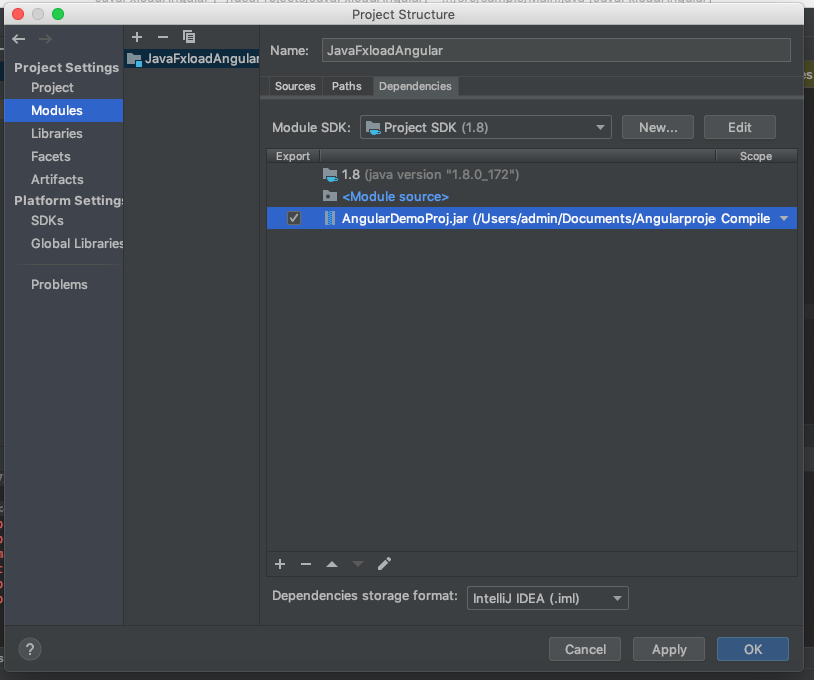
Task: Confirm with the OK button
Action: coord(753,649)
